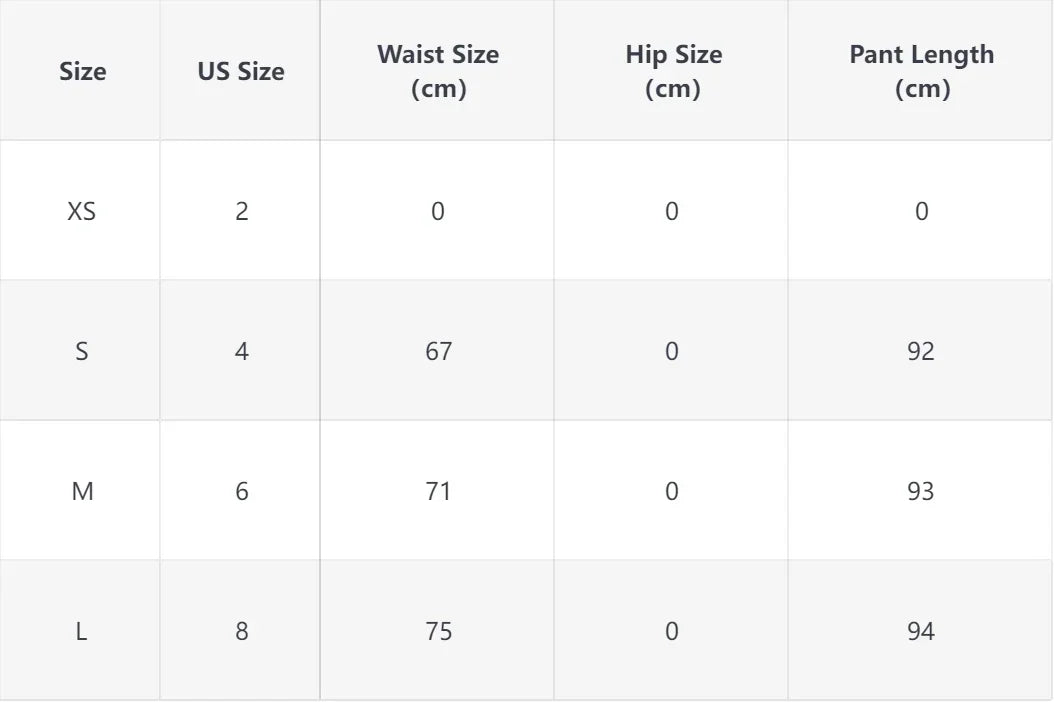Select the "US Size" column header
The height and width of the screenshot is (702, 1054).
[241, 71]
